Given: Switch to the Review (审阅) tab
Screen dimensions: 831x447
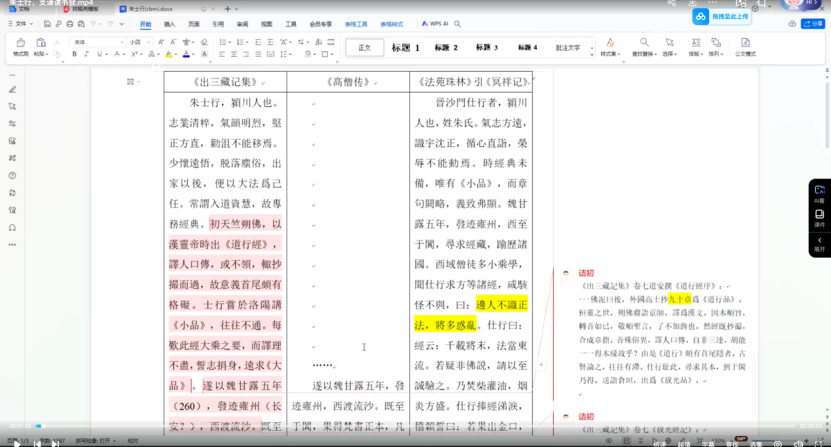Looking at the screenshot, I should 242,24.
